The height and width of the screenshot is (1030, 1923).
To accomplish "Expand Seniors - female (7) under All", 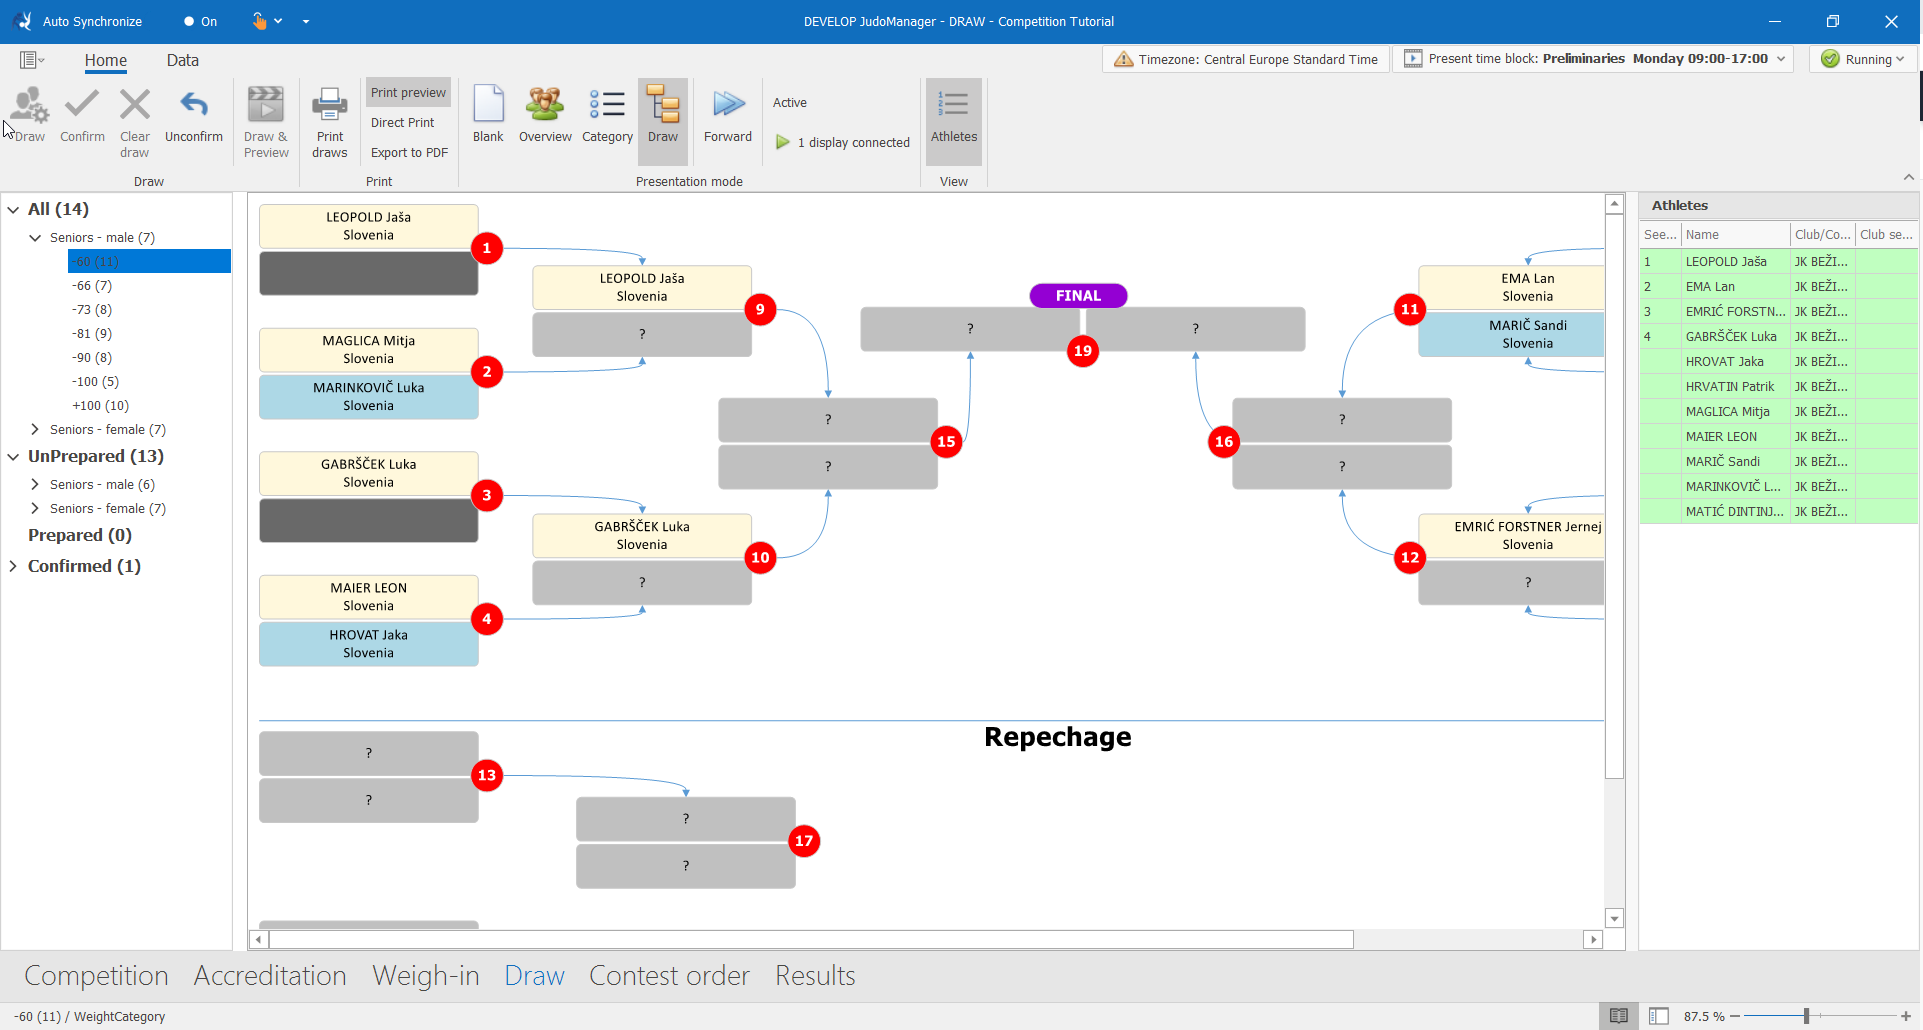I will [35, 429].
